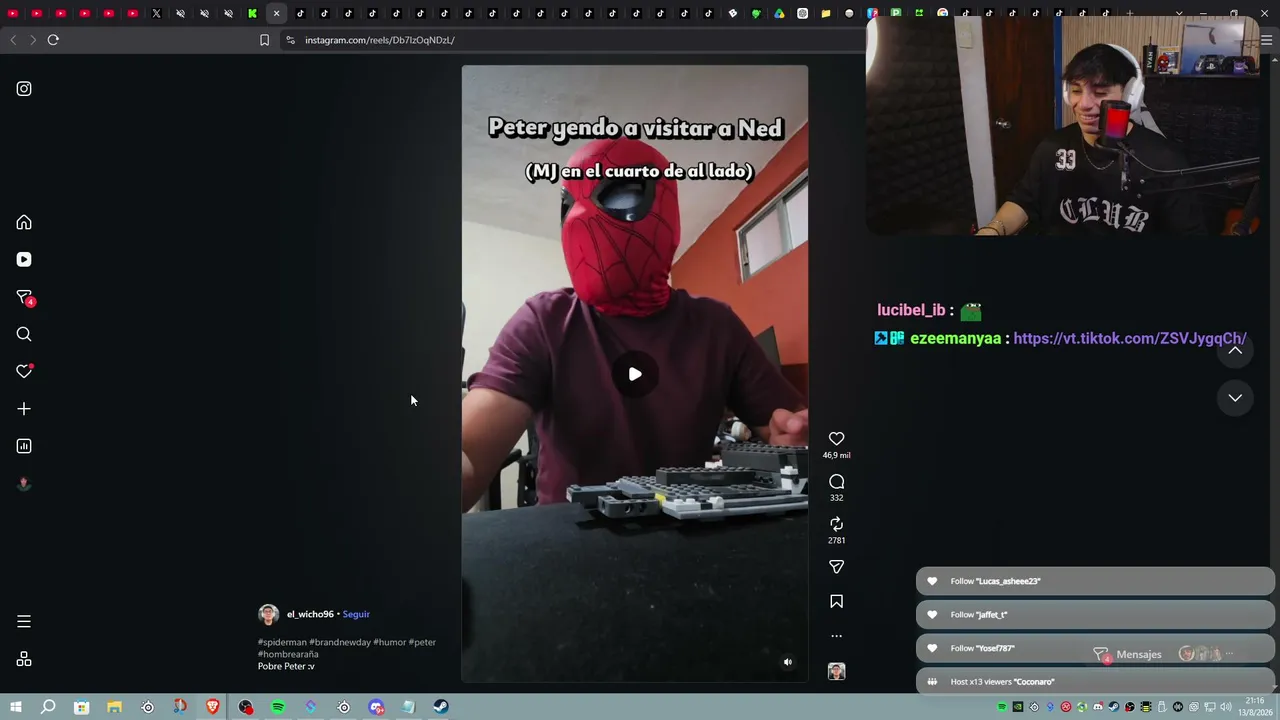Open the reel's audio thumbnail
This screenshot has height=720, width=1280.
[x=837, y=671]
